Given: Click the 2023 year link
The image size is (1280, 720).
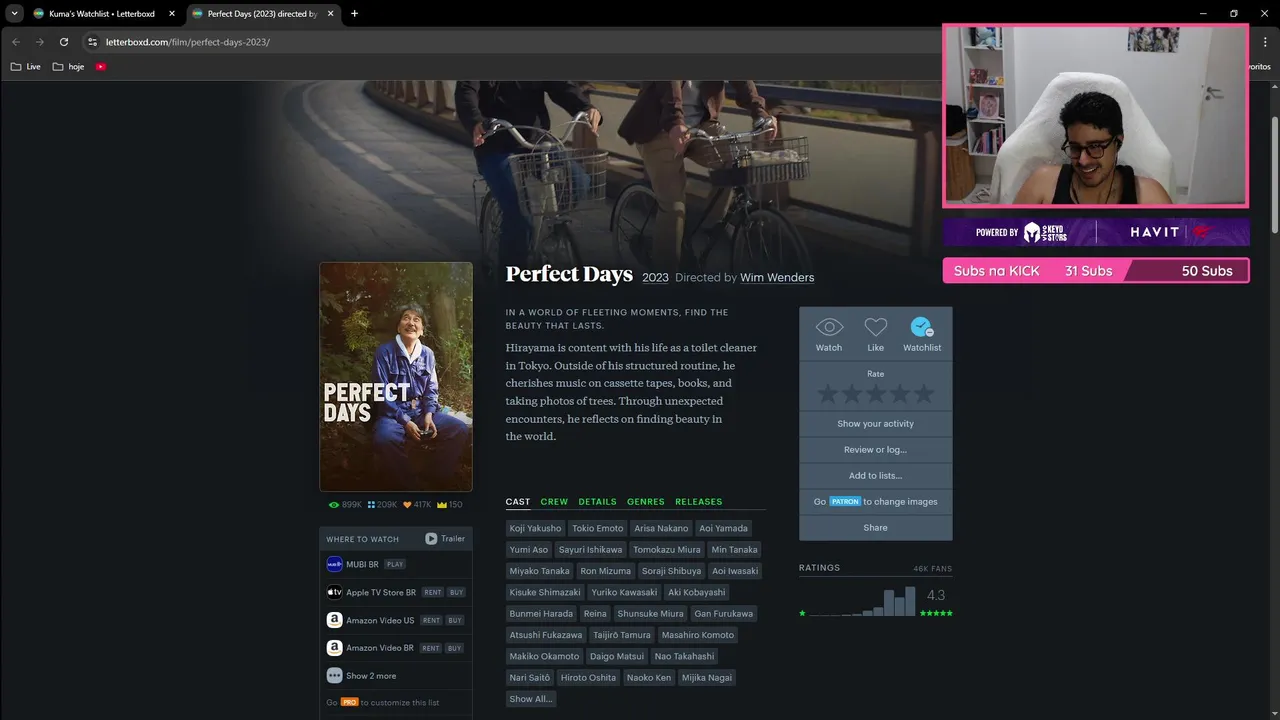Looking at the screenshot, I should click(655, 278).
